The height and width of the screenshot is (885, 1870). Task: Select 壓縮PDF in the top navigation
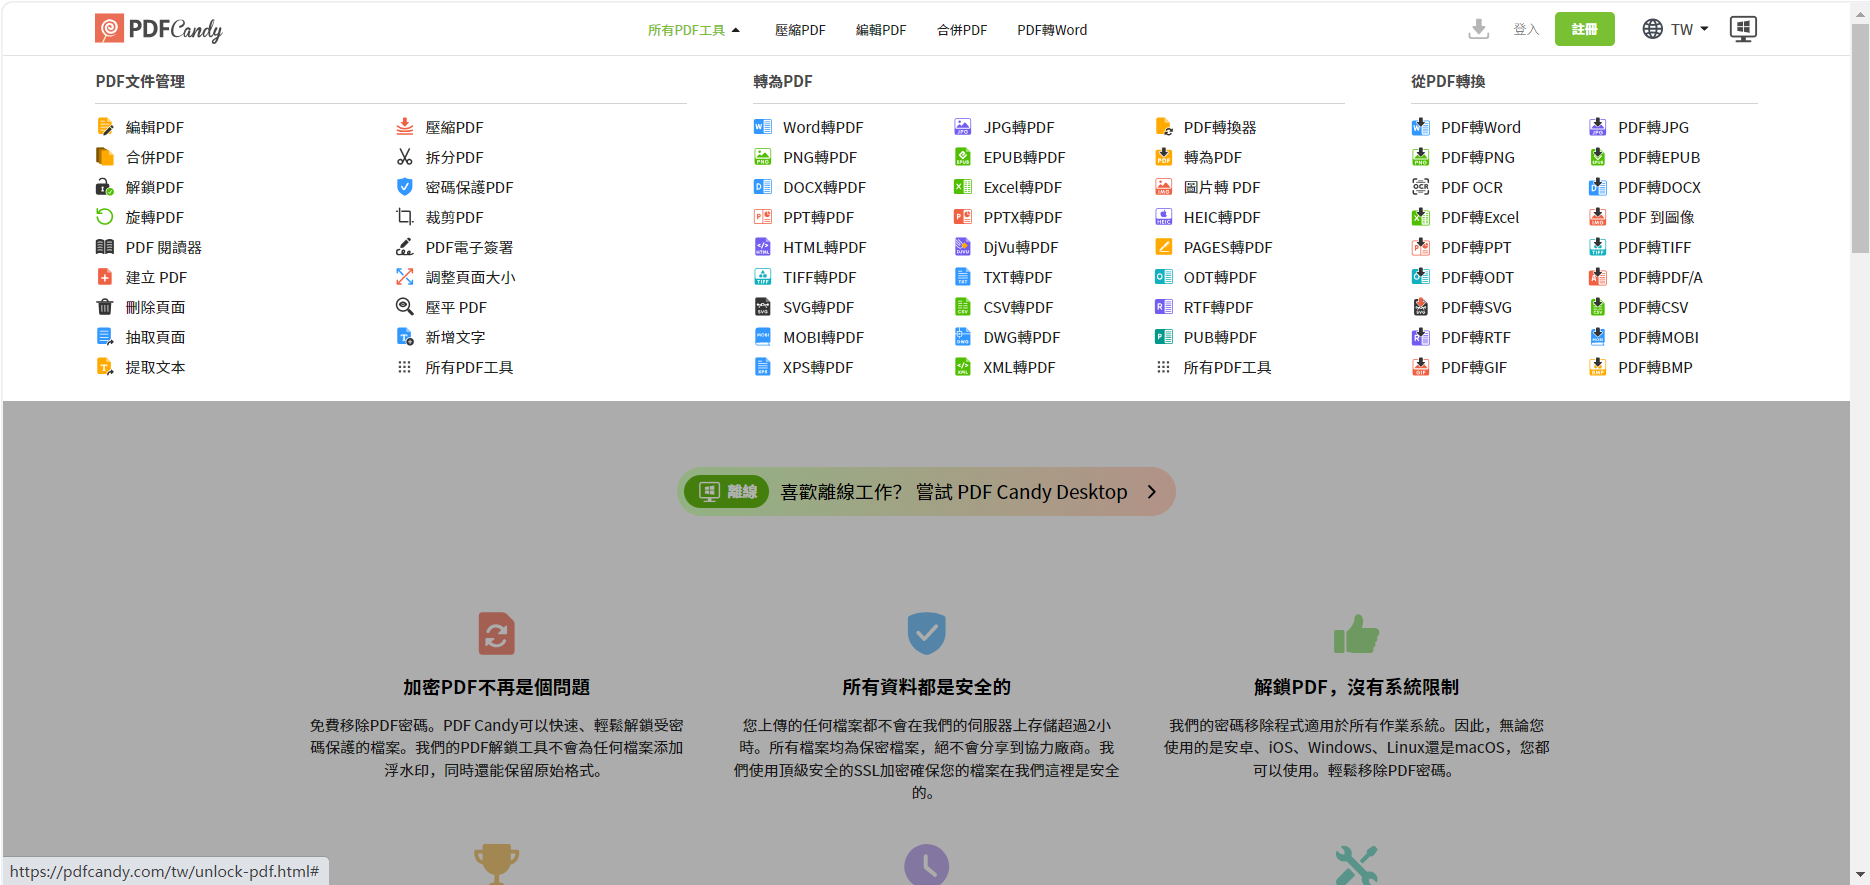[x=800, y=30]
